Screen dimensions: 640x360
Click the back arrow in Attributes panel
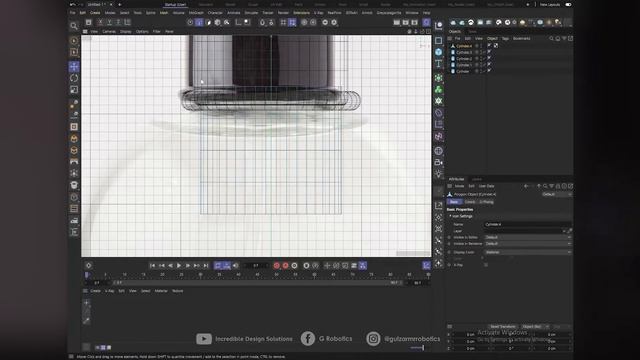click(526, 186)
